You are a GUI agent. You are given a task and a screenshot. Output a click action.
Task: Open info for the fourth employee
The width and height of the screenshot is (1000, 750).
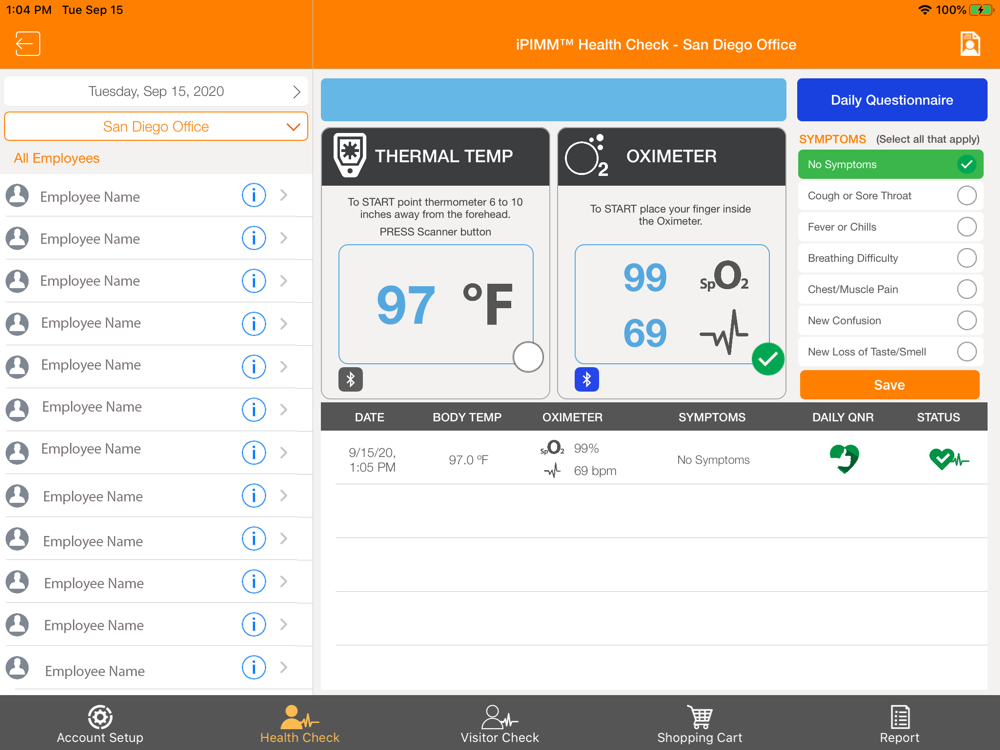[x=254, y=323]
